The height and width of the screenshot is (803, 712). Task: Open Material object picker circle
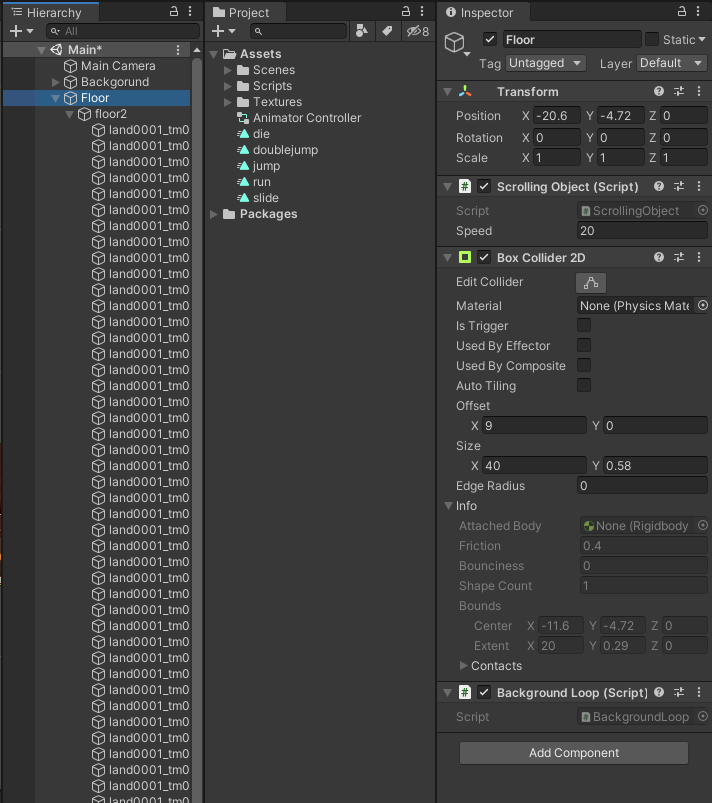(703, 305)
